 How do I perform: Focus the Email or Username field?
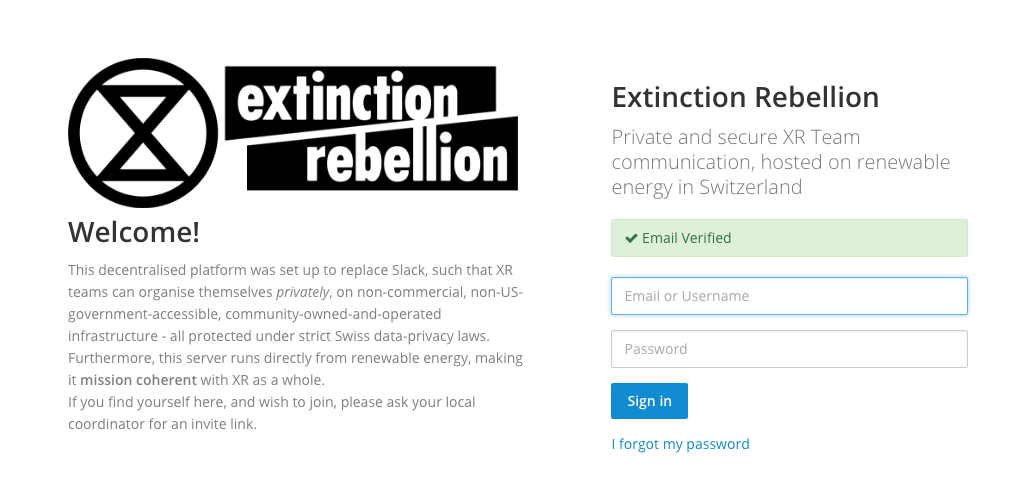click(x=789, y=296)
